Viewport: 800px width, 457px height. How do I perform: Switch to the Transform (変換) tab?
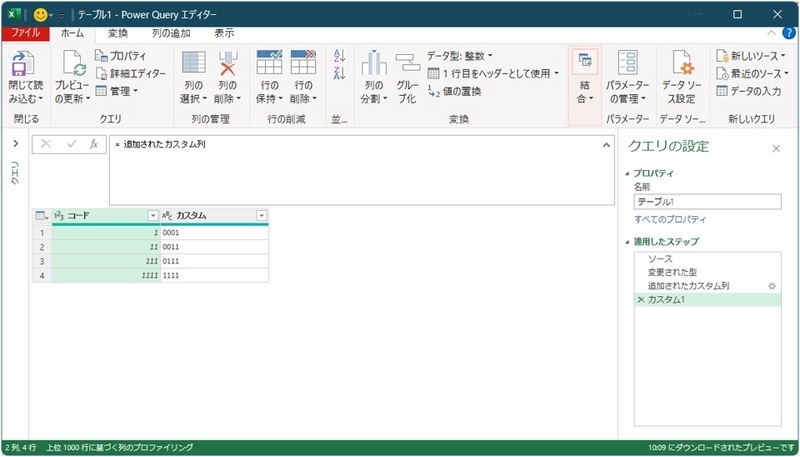pos(118,33)
